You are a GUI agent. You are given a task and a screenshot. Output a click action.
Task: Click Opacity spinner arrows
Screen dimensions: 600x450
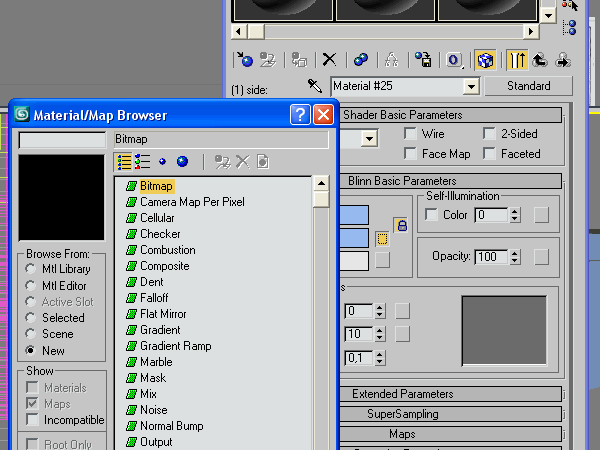(515, 256)
